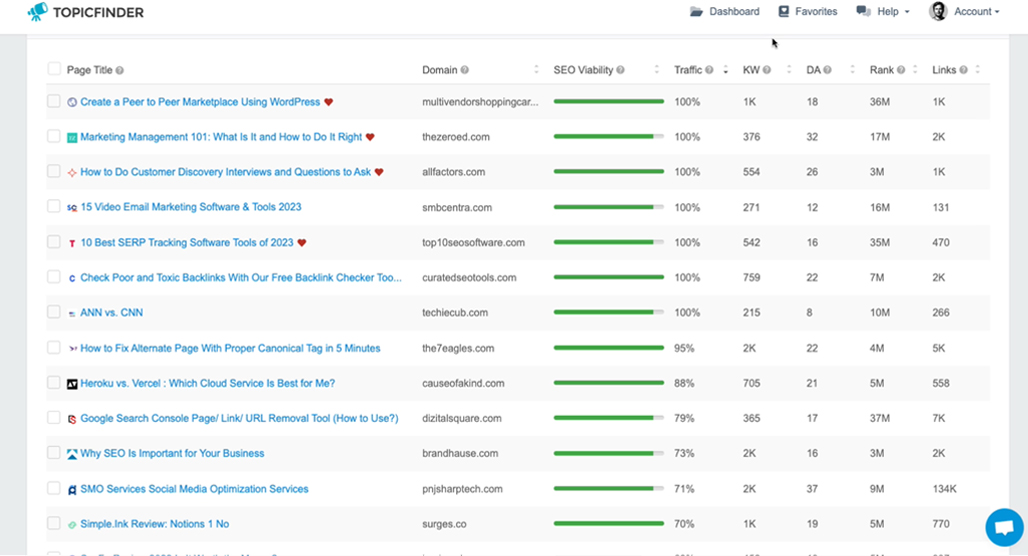Click heart icon on 10 Best SERP Tracking row
The width and height of the screenshot is (1028, 556).
click(x=302, y=243)
